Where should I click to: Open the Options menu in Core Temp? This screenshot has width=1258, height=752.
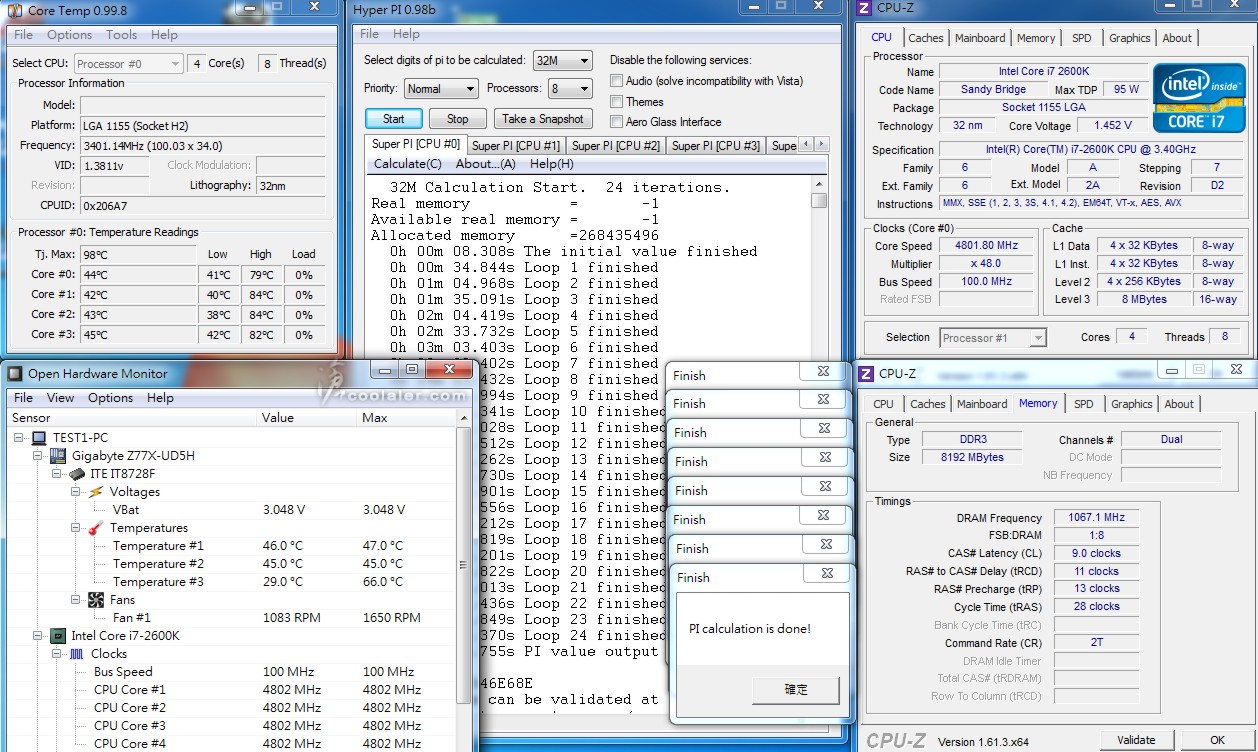tap(70, 35)
